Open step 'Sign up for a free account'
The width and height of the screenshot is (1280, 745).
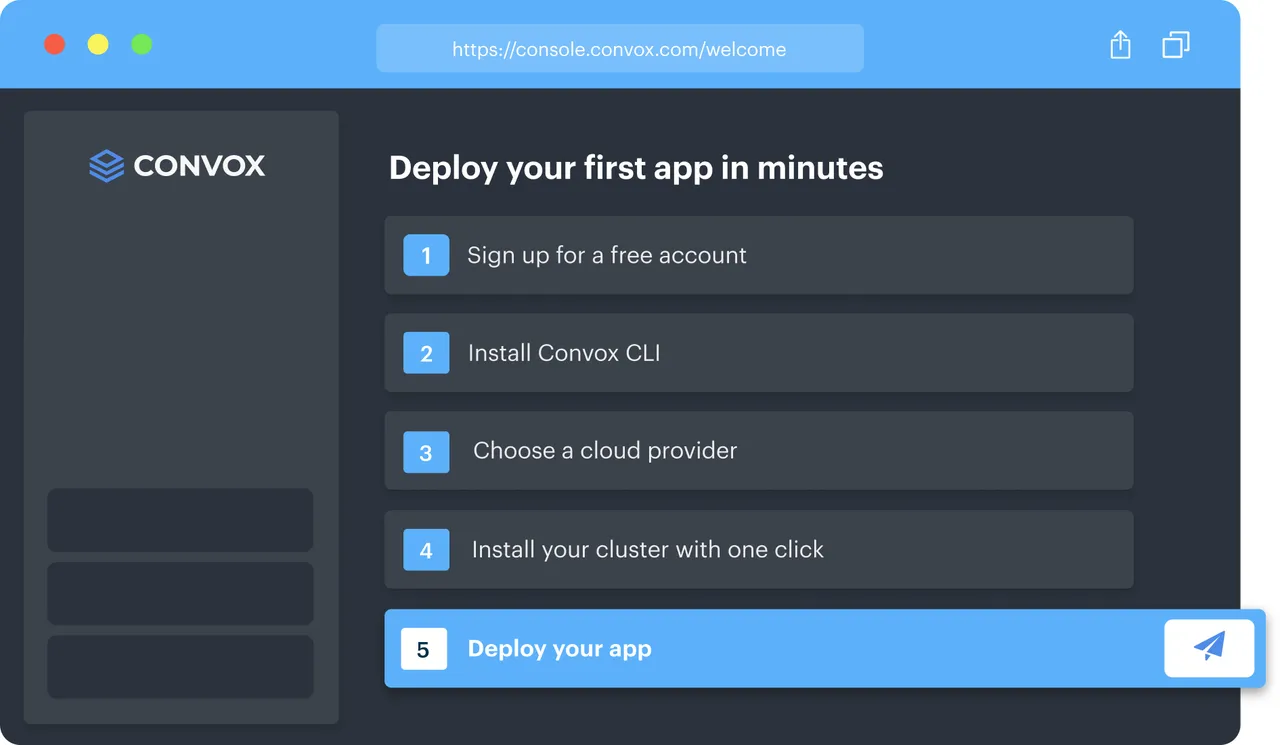click(x=759, y=255)
